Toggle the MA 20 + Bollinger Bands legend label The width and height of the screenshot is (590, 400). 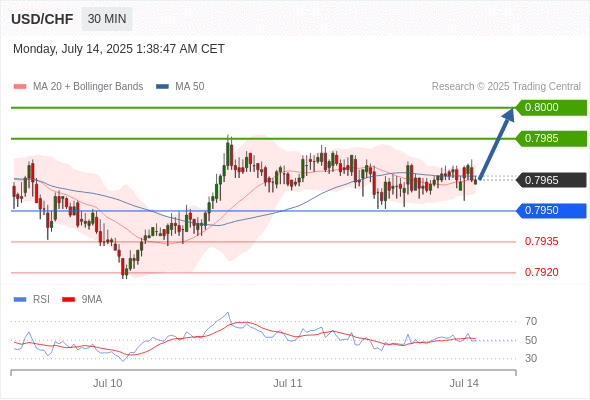[x=88, y=87]
